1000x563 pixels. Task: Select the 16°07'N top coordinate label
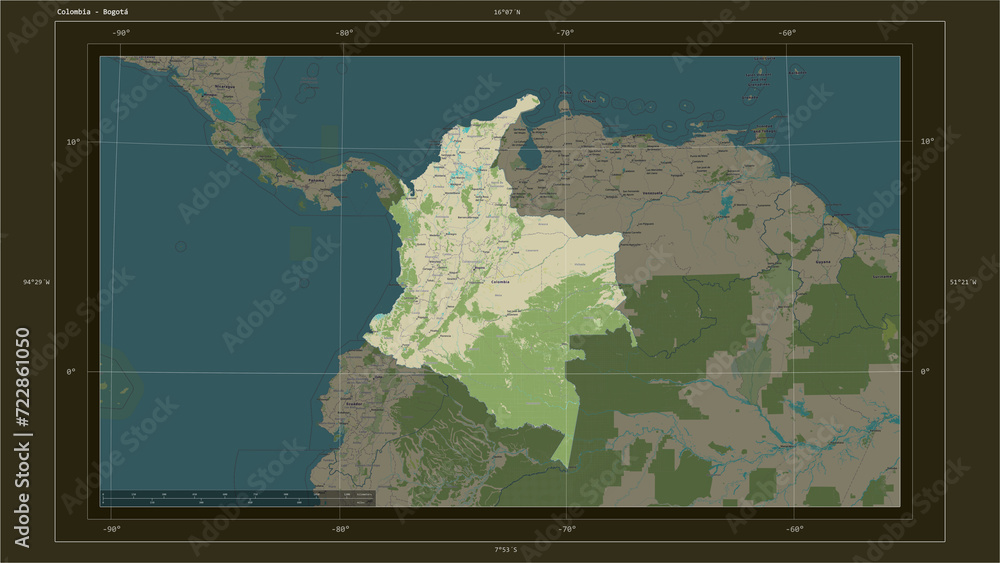pos(507,12)
